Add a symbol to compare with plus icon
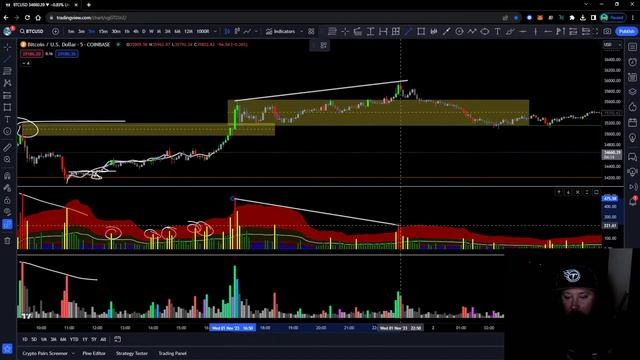 tap(56, 31)
